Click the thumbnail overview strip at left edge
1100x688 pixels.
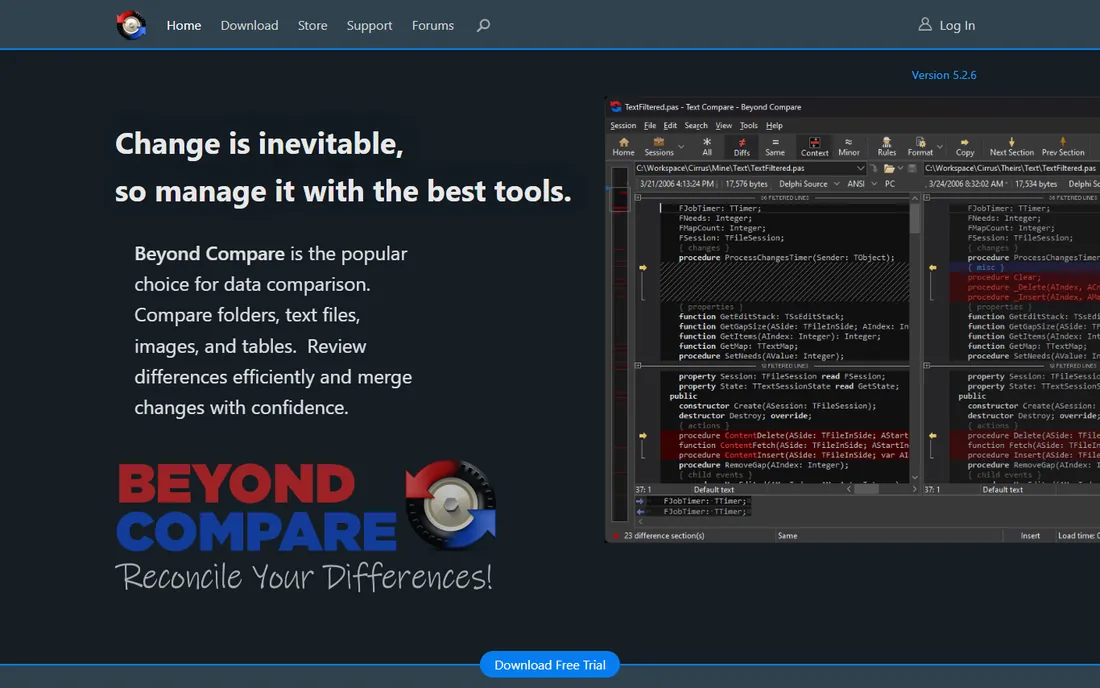click(x=619, y=344)
